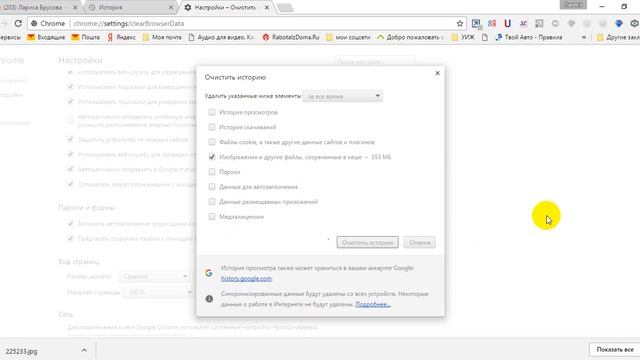Open the мои соцсети bookmark folder
640x360 pixels.
pos(348,37)
